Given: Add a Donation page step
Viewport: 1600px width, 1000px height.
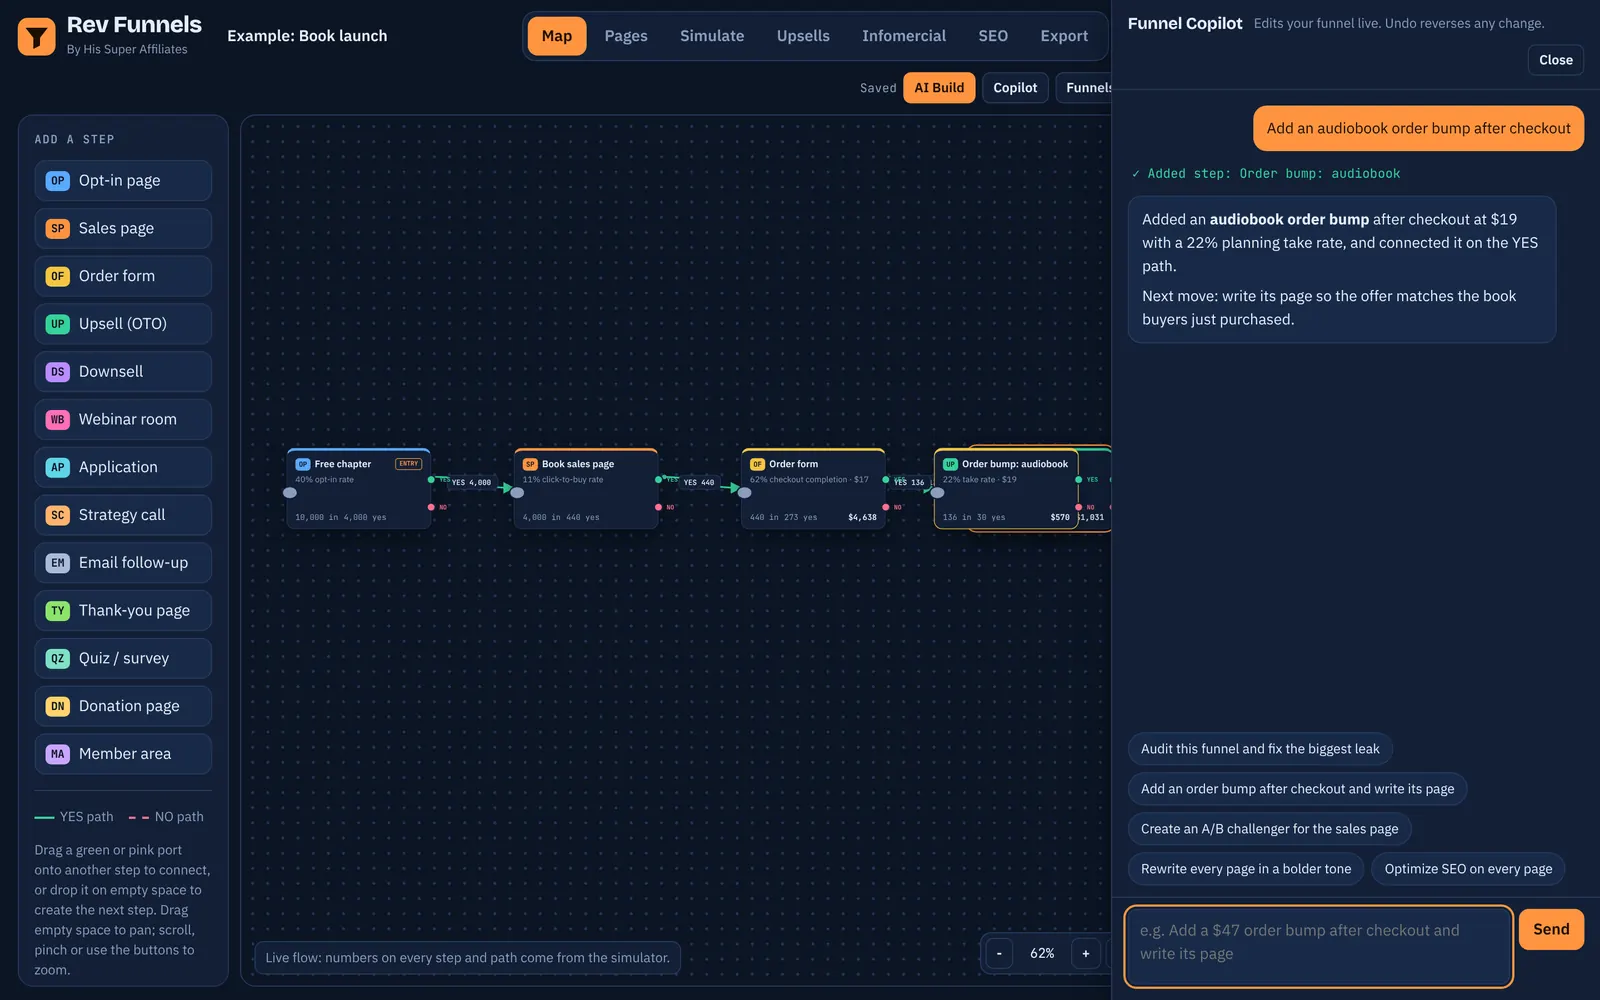Looking at the screenshot, I should [x=123, y=706].
